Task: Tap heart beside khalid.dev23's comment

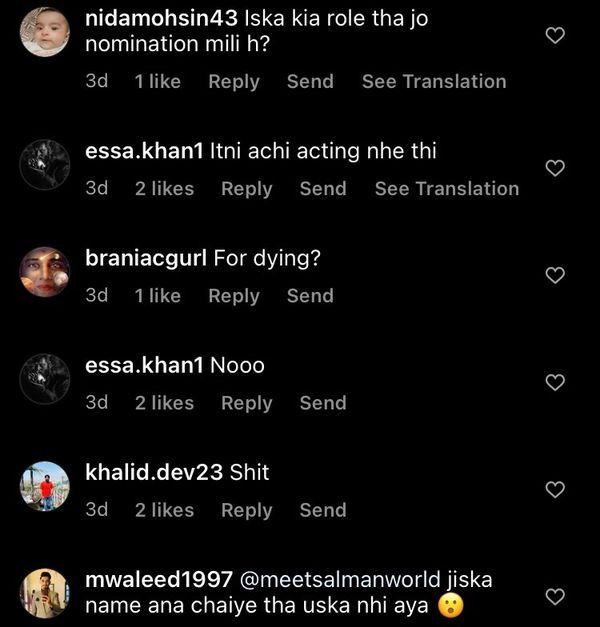Action: tap(555, 489)
